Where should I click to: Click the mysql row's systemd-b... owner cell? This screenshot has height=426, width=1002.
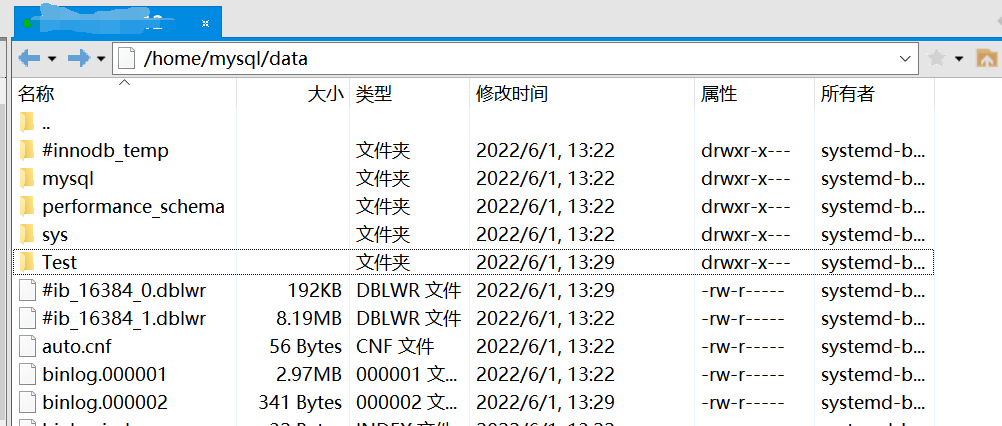(873, 179)
